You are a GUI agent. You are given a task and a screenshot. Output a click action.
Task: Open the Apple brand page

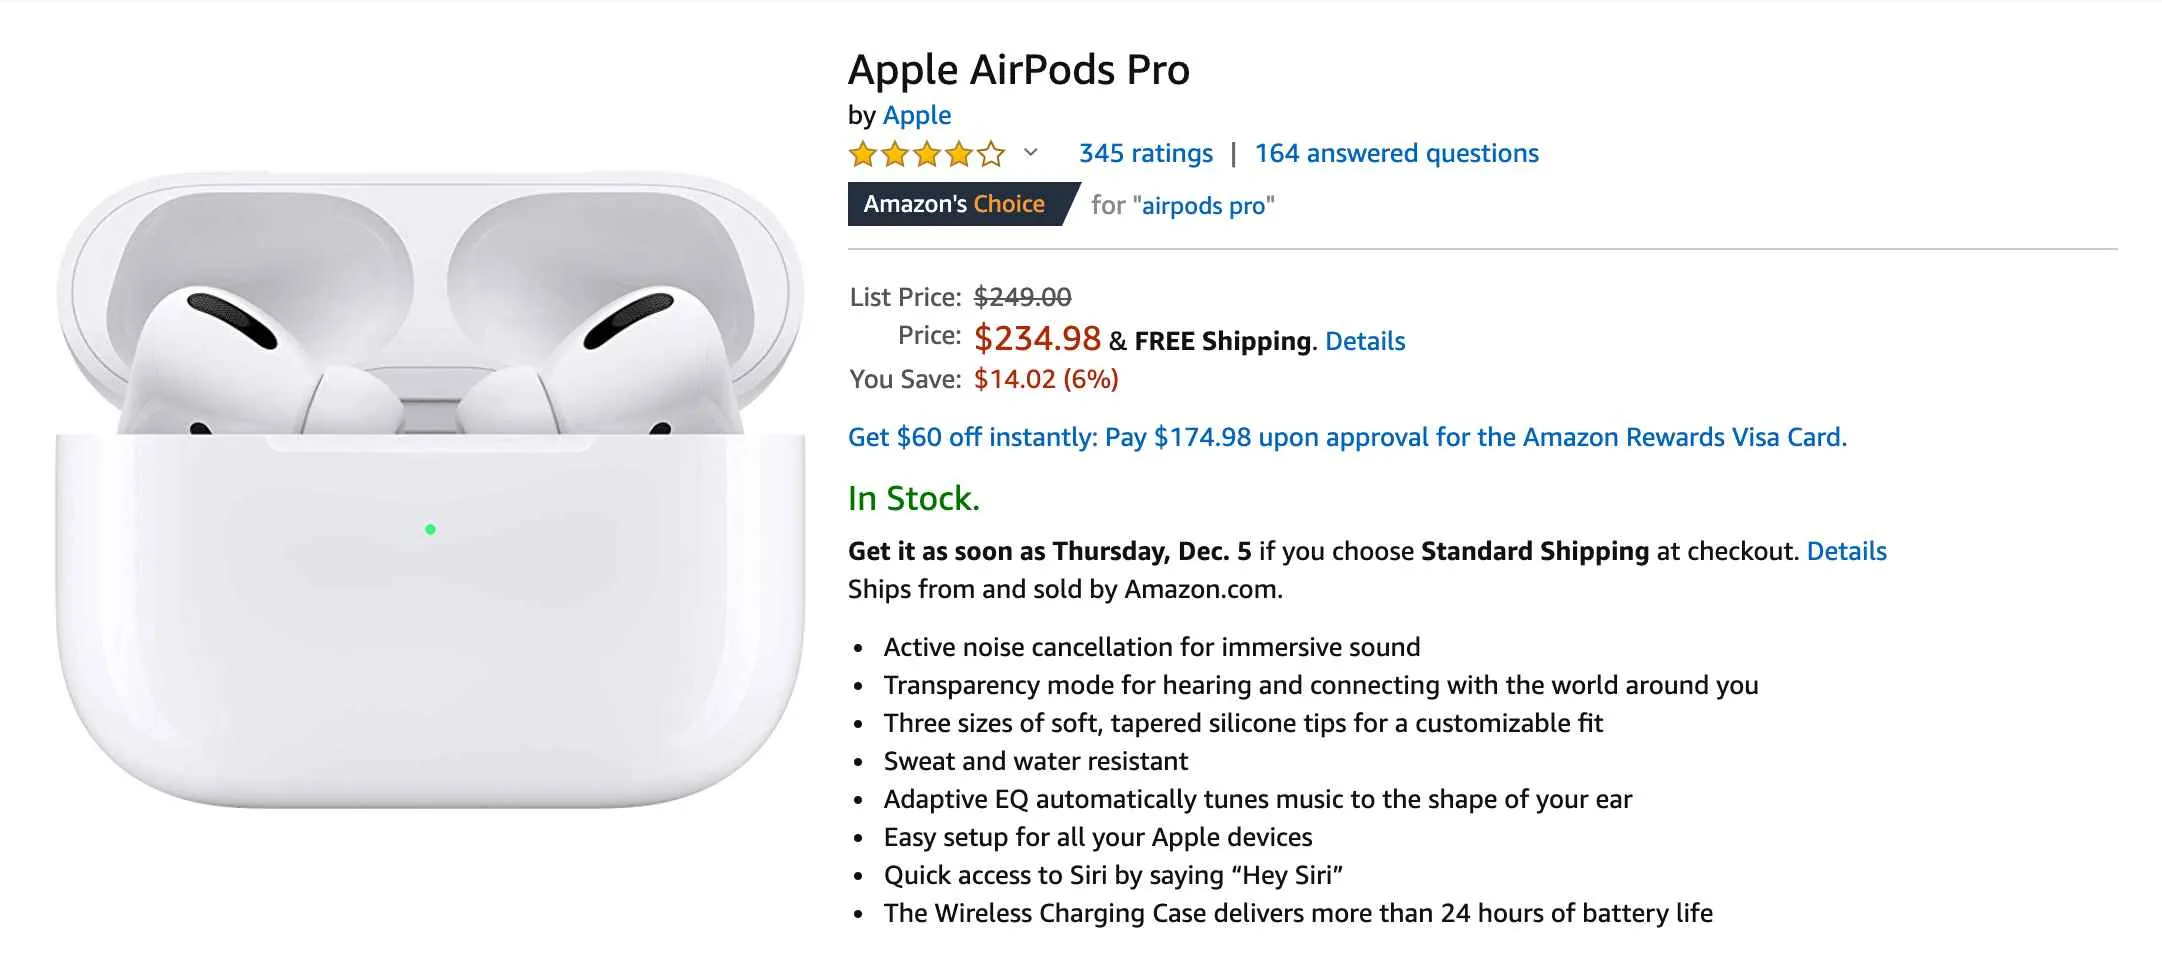(x=915, y=115)
